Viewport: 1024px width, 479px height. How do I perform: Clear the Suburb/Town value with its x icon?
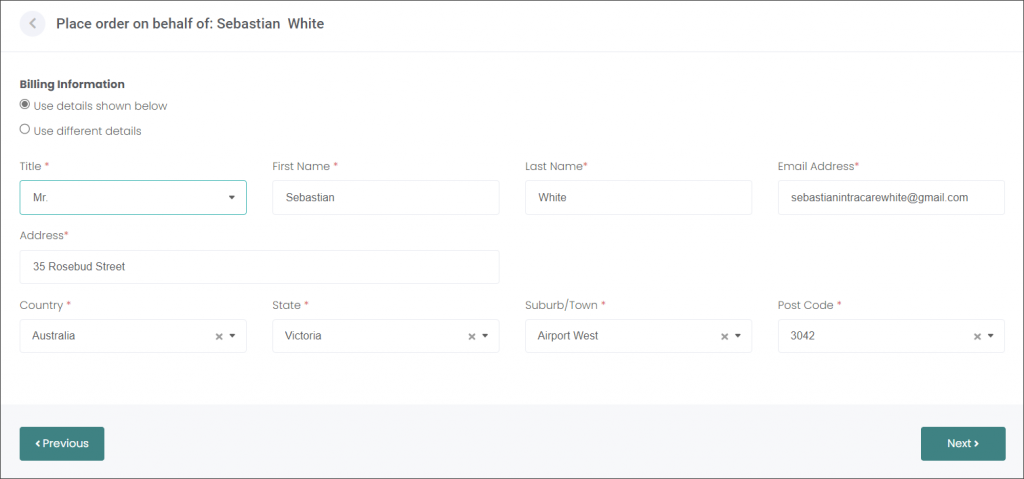(724, 337)
